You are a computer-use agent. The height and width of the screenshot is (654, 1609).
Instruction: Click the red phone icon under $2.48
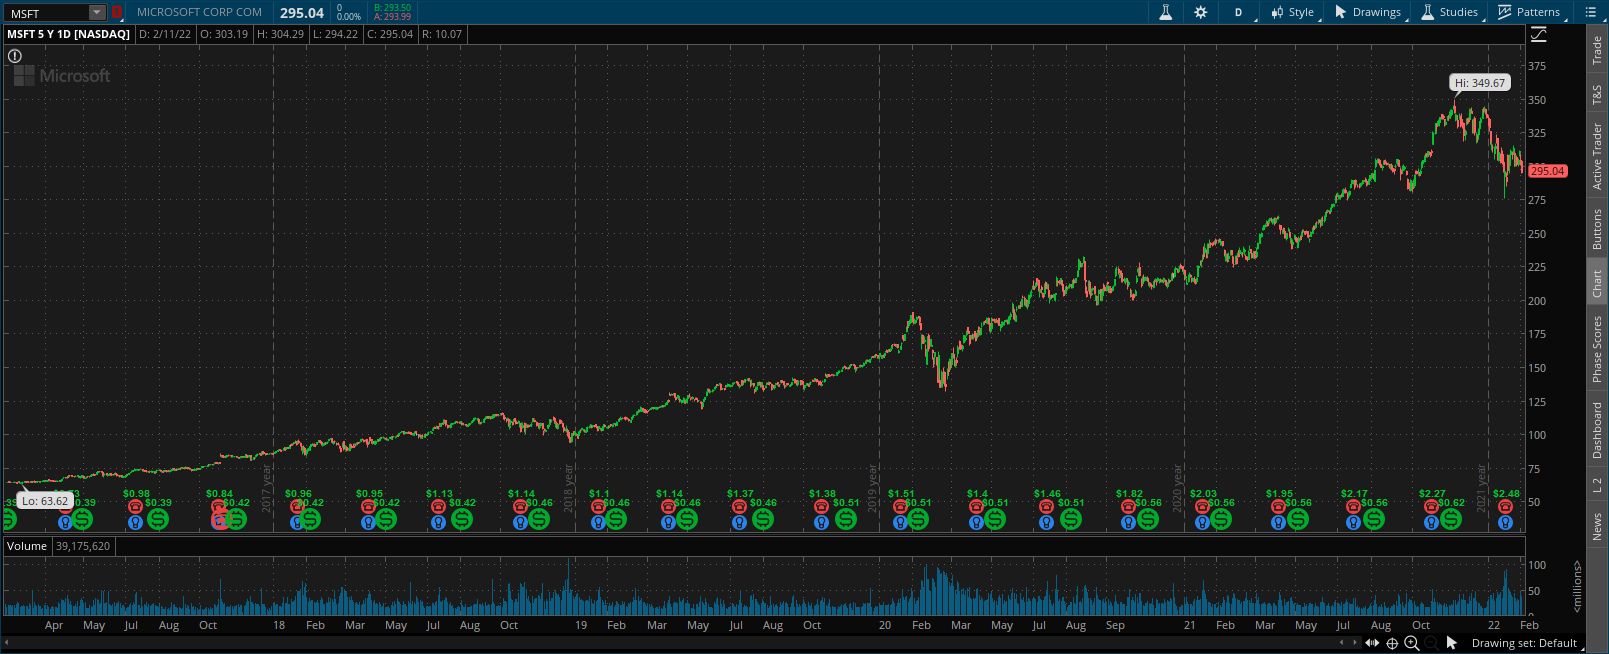[x=1505, y=507]
